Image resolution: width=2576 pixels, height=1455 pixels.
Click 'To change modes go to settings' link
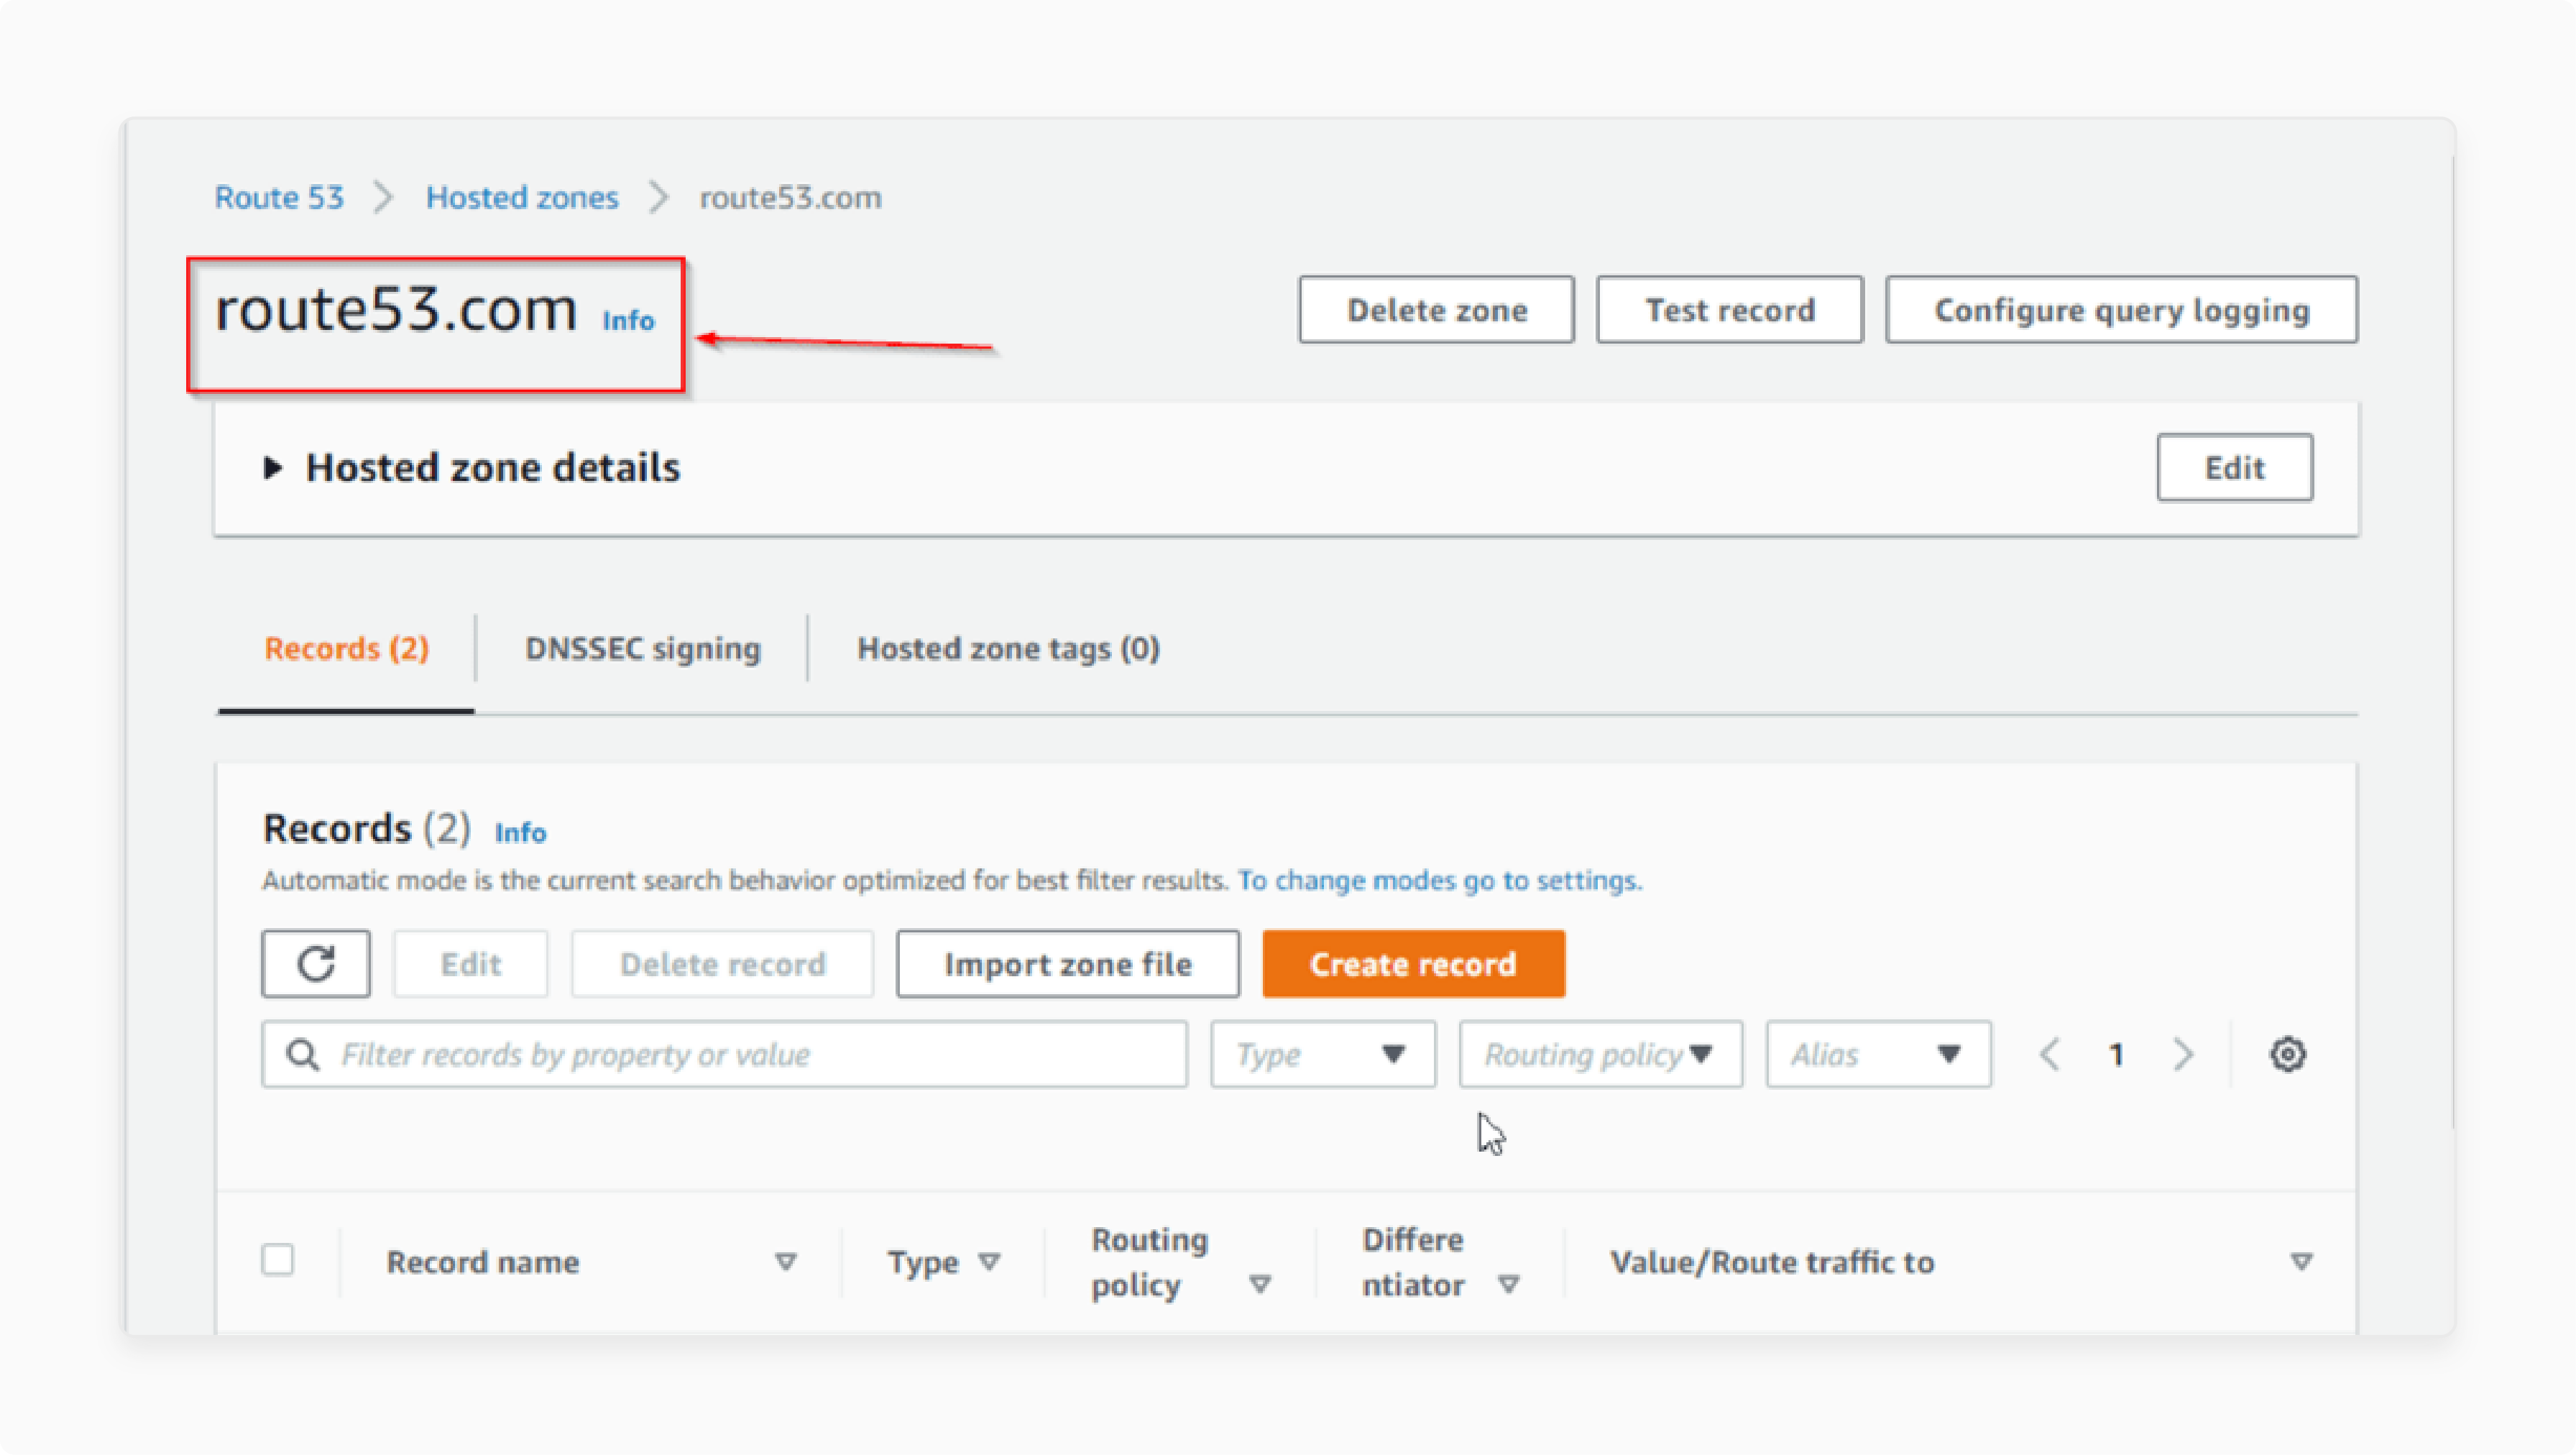coord(1439,880)
